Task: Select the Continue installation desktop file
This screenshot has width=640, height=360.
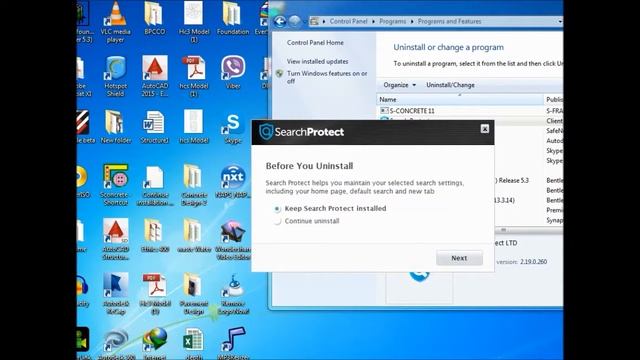Action: [x=155, y=185]
